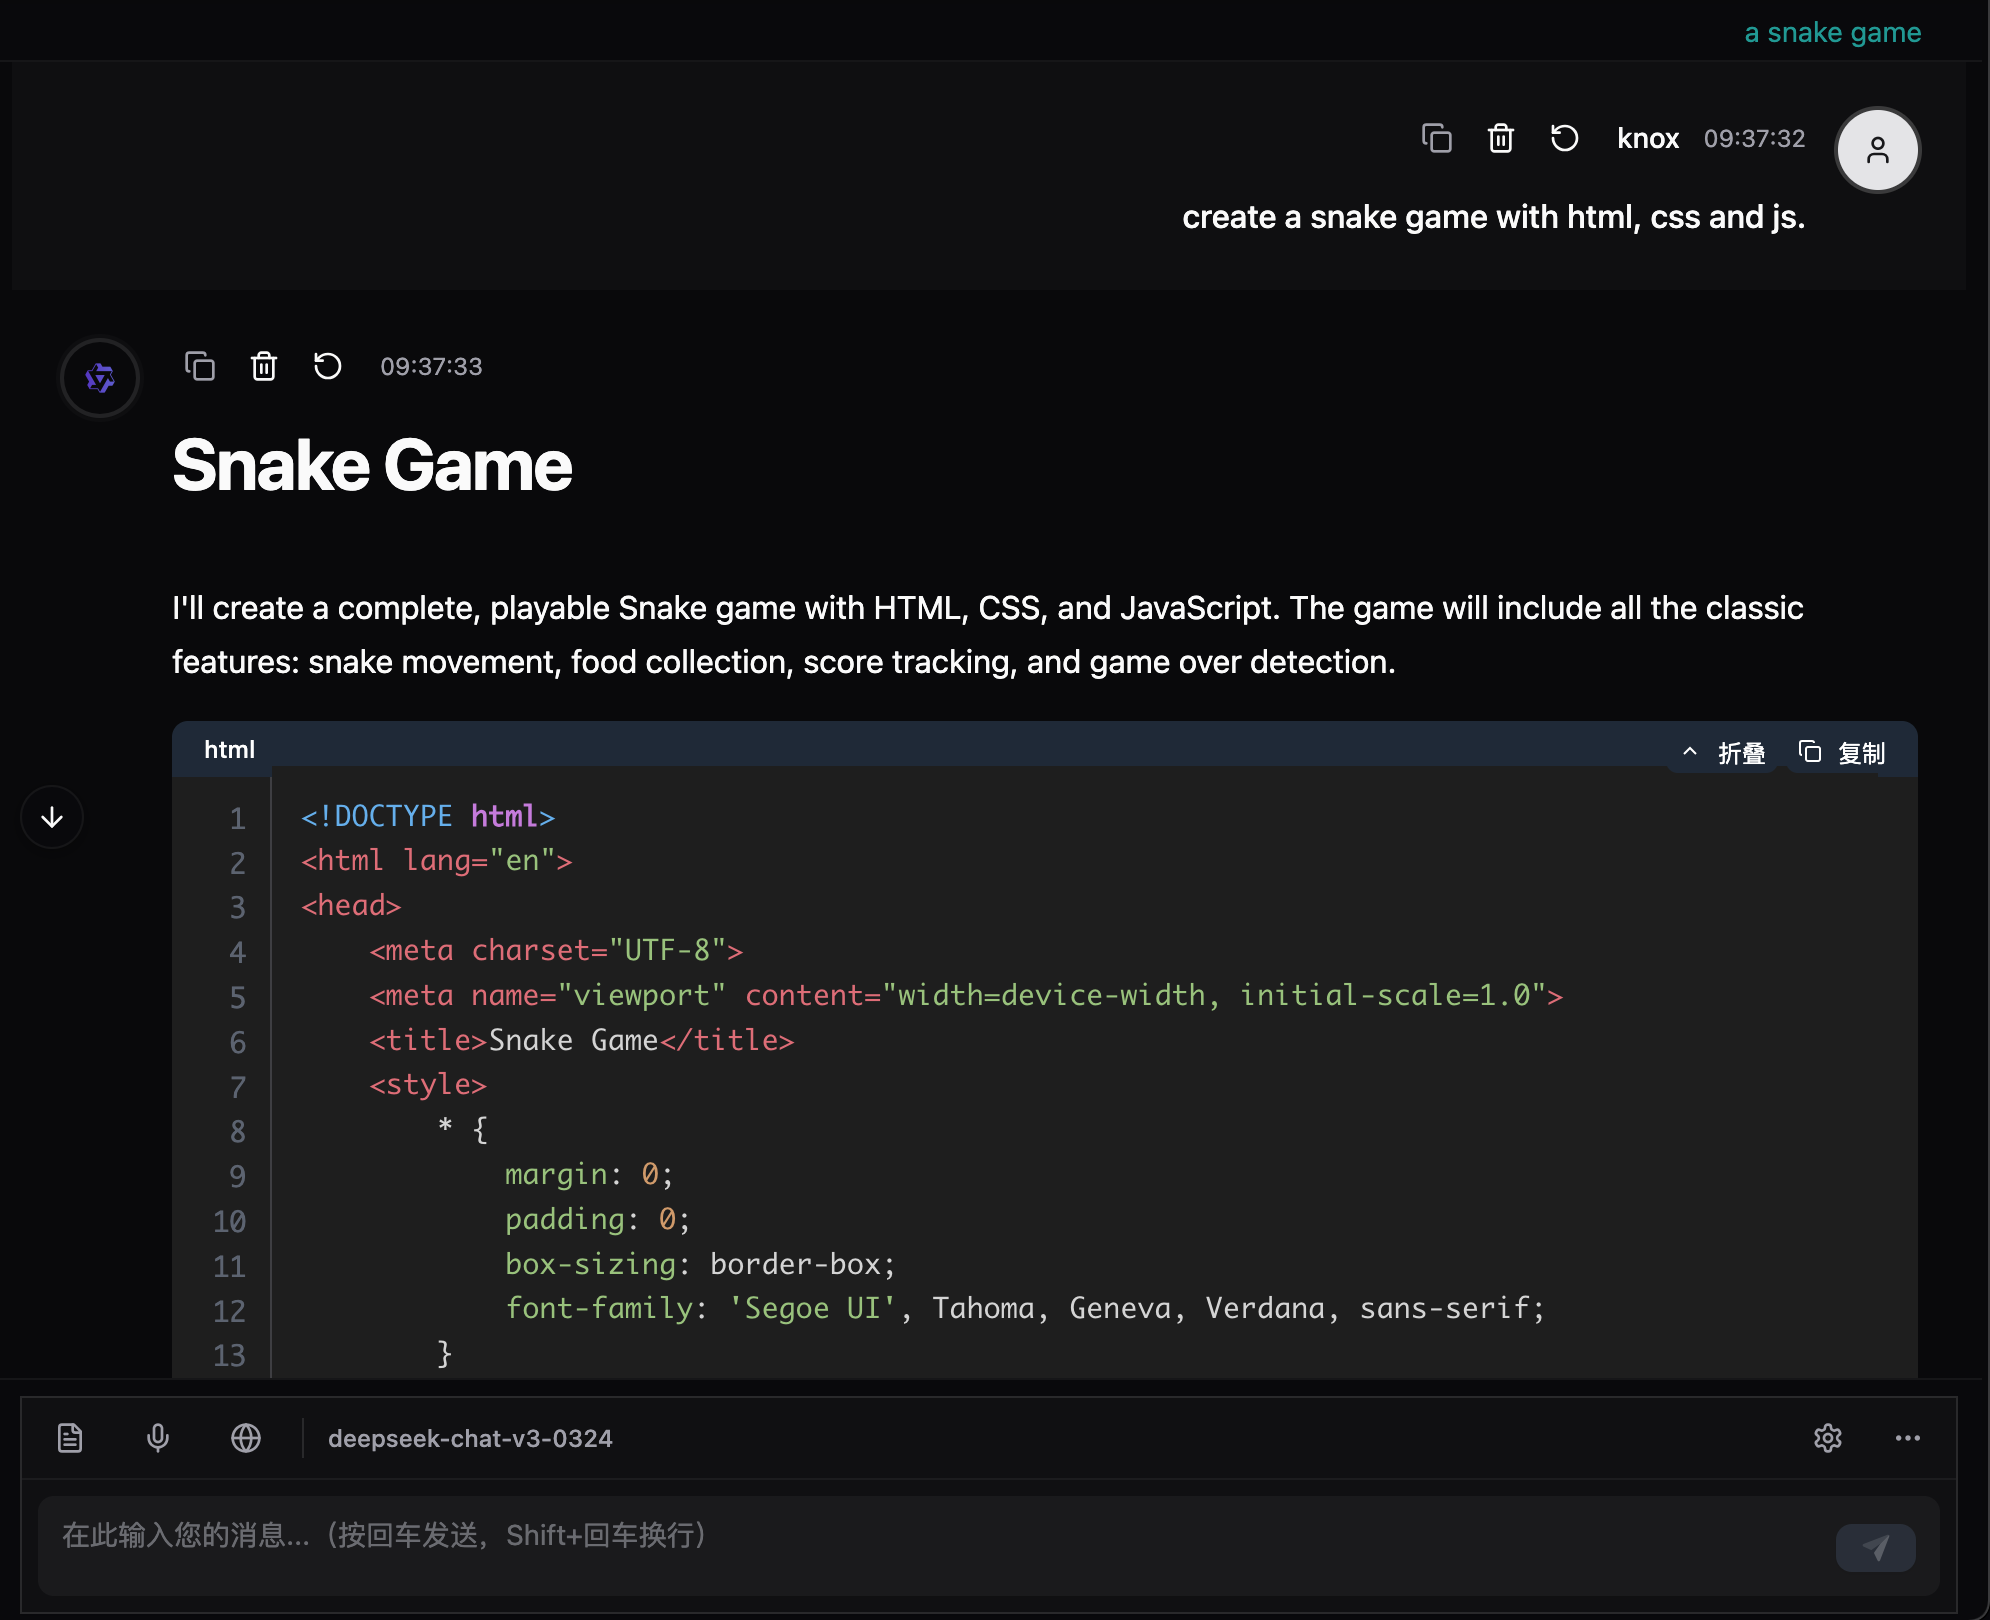Click the assistant model avatar icon

tap(100, 378)
